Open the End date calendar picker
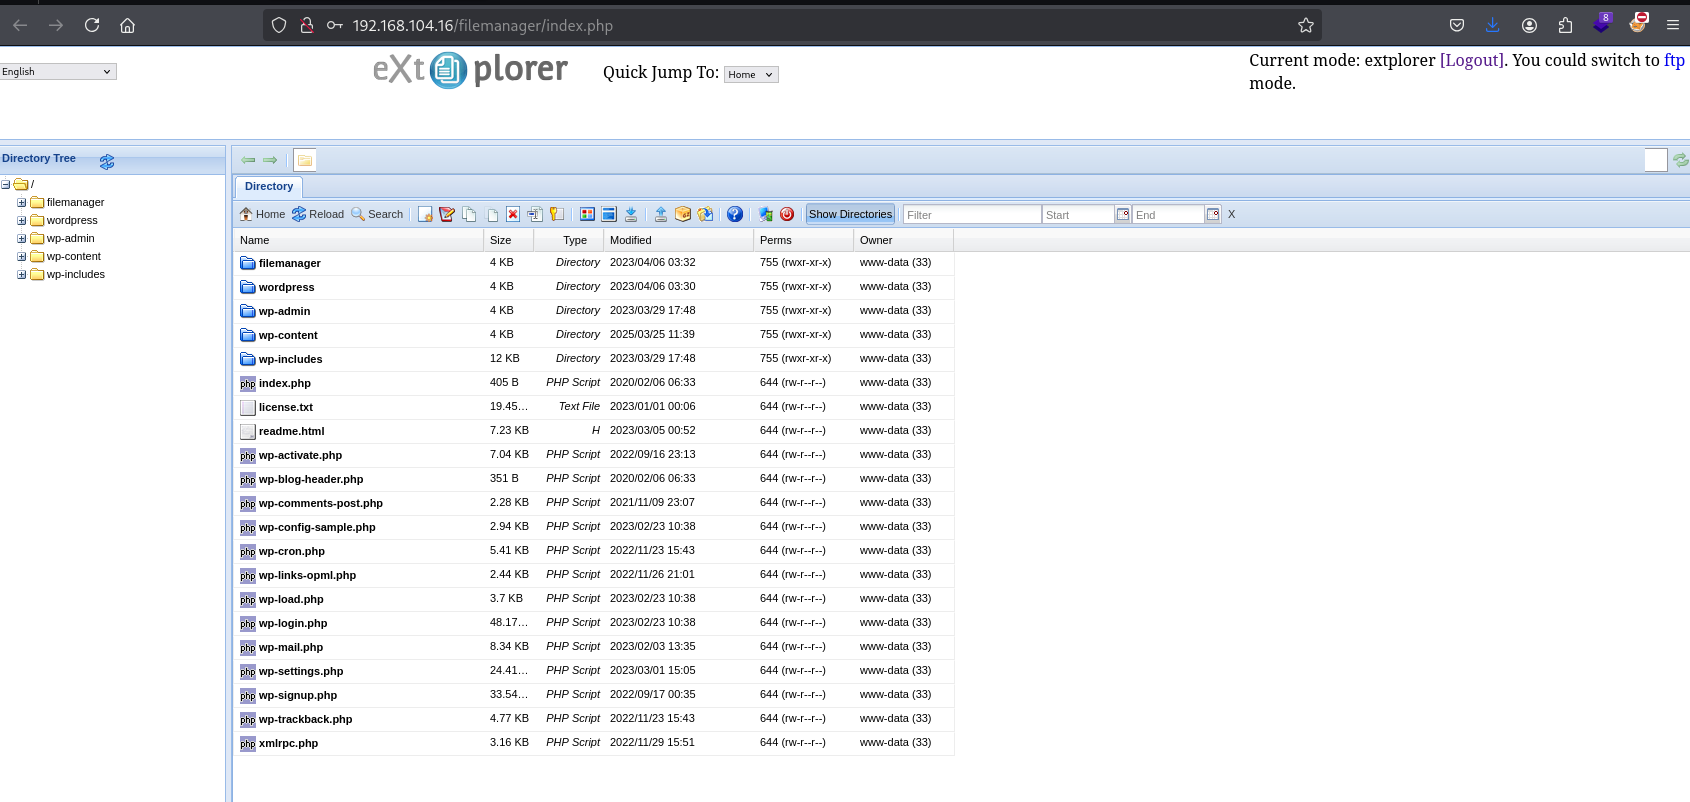 click(1213, 214)
